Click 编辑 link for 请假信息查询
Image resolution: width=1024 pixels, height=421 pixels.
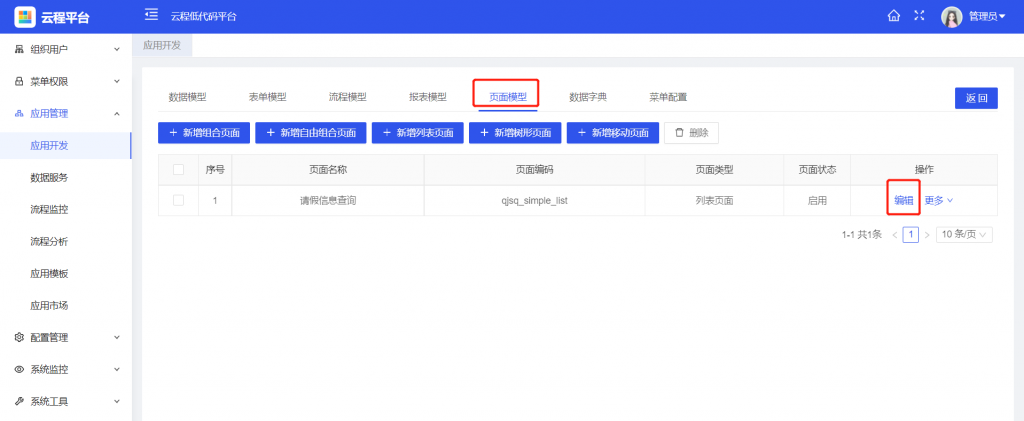coord(903,200)
